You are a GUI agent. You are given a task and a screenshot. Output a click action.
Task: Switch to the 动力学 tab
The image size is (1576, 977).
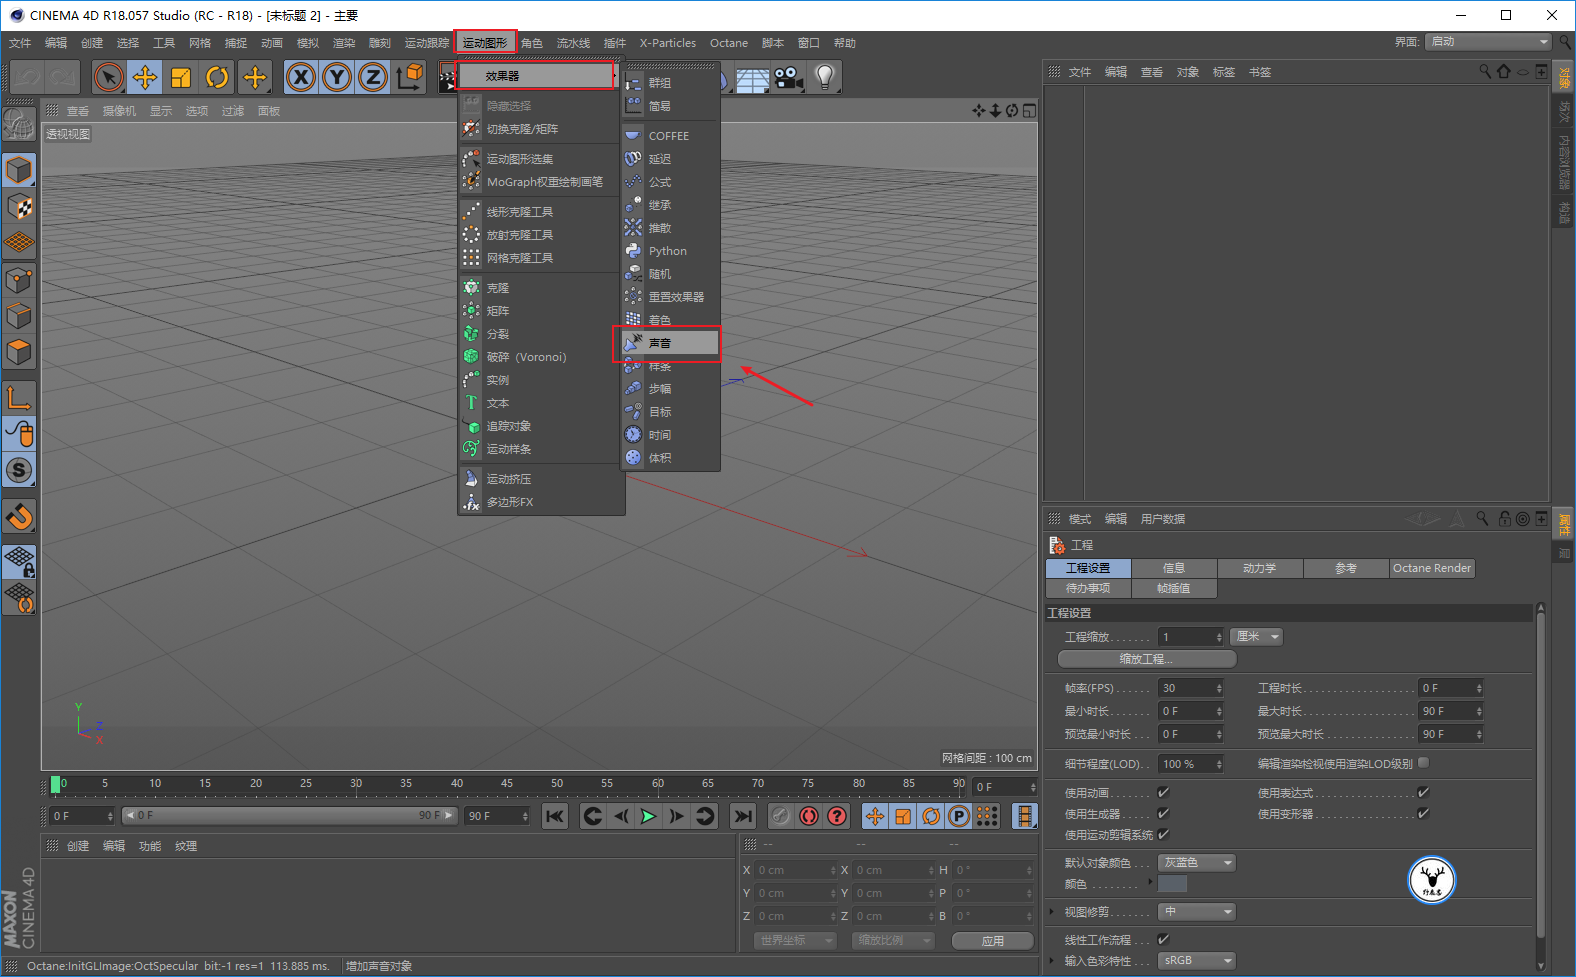tap(1260, 568)
